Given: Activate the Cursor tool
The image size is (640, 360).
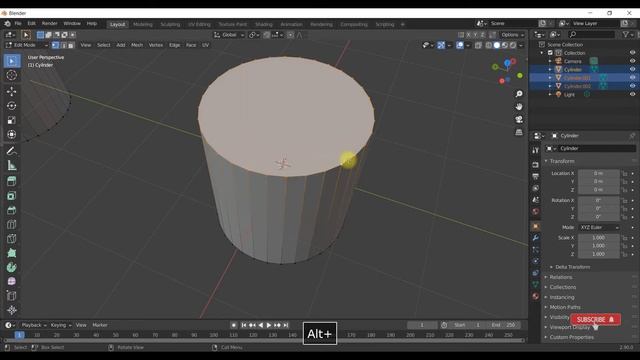Looking at the screenshot, I should 12,75.
